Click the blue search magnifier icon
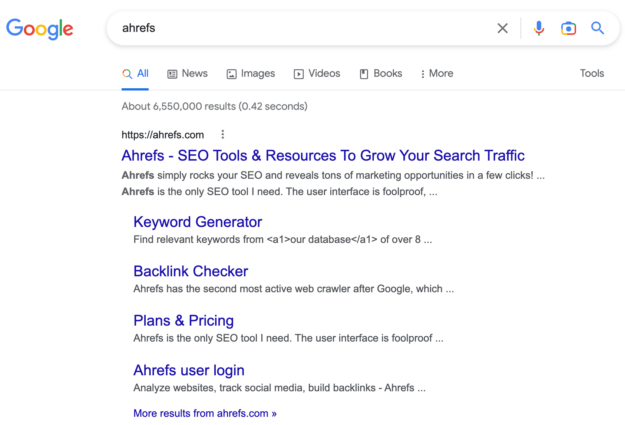Viewport: 625px width, 425px height. pyautogui.click(x=598, y=28)
